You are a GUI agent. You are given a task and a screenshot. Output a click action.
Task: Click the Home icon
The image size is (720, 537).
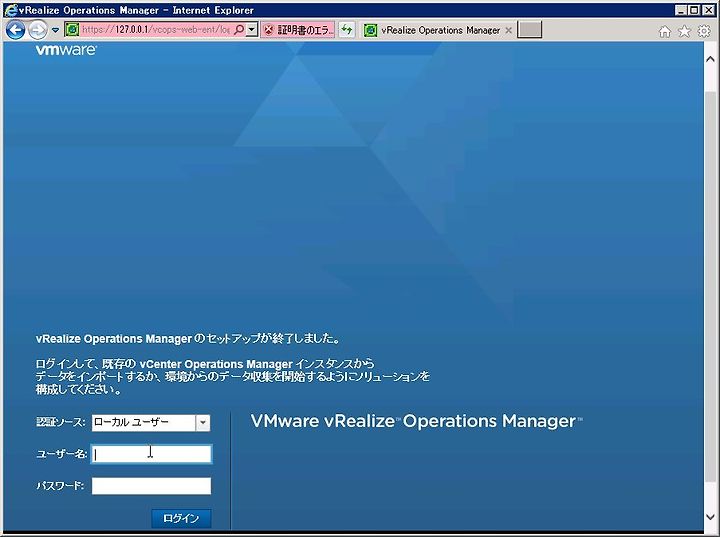pyautogui.click(x=664, y=31)
